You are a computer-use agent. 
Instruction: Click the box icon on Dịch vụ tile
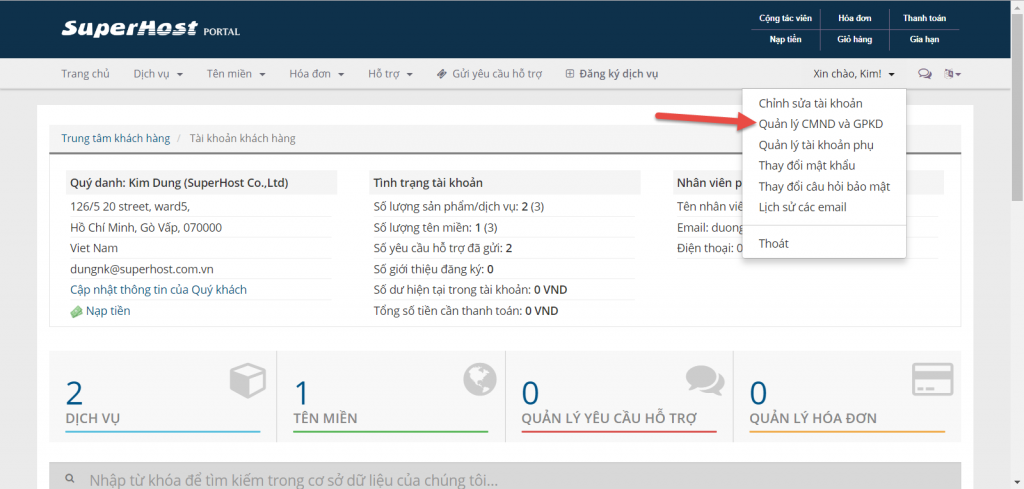249,380
